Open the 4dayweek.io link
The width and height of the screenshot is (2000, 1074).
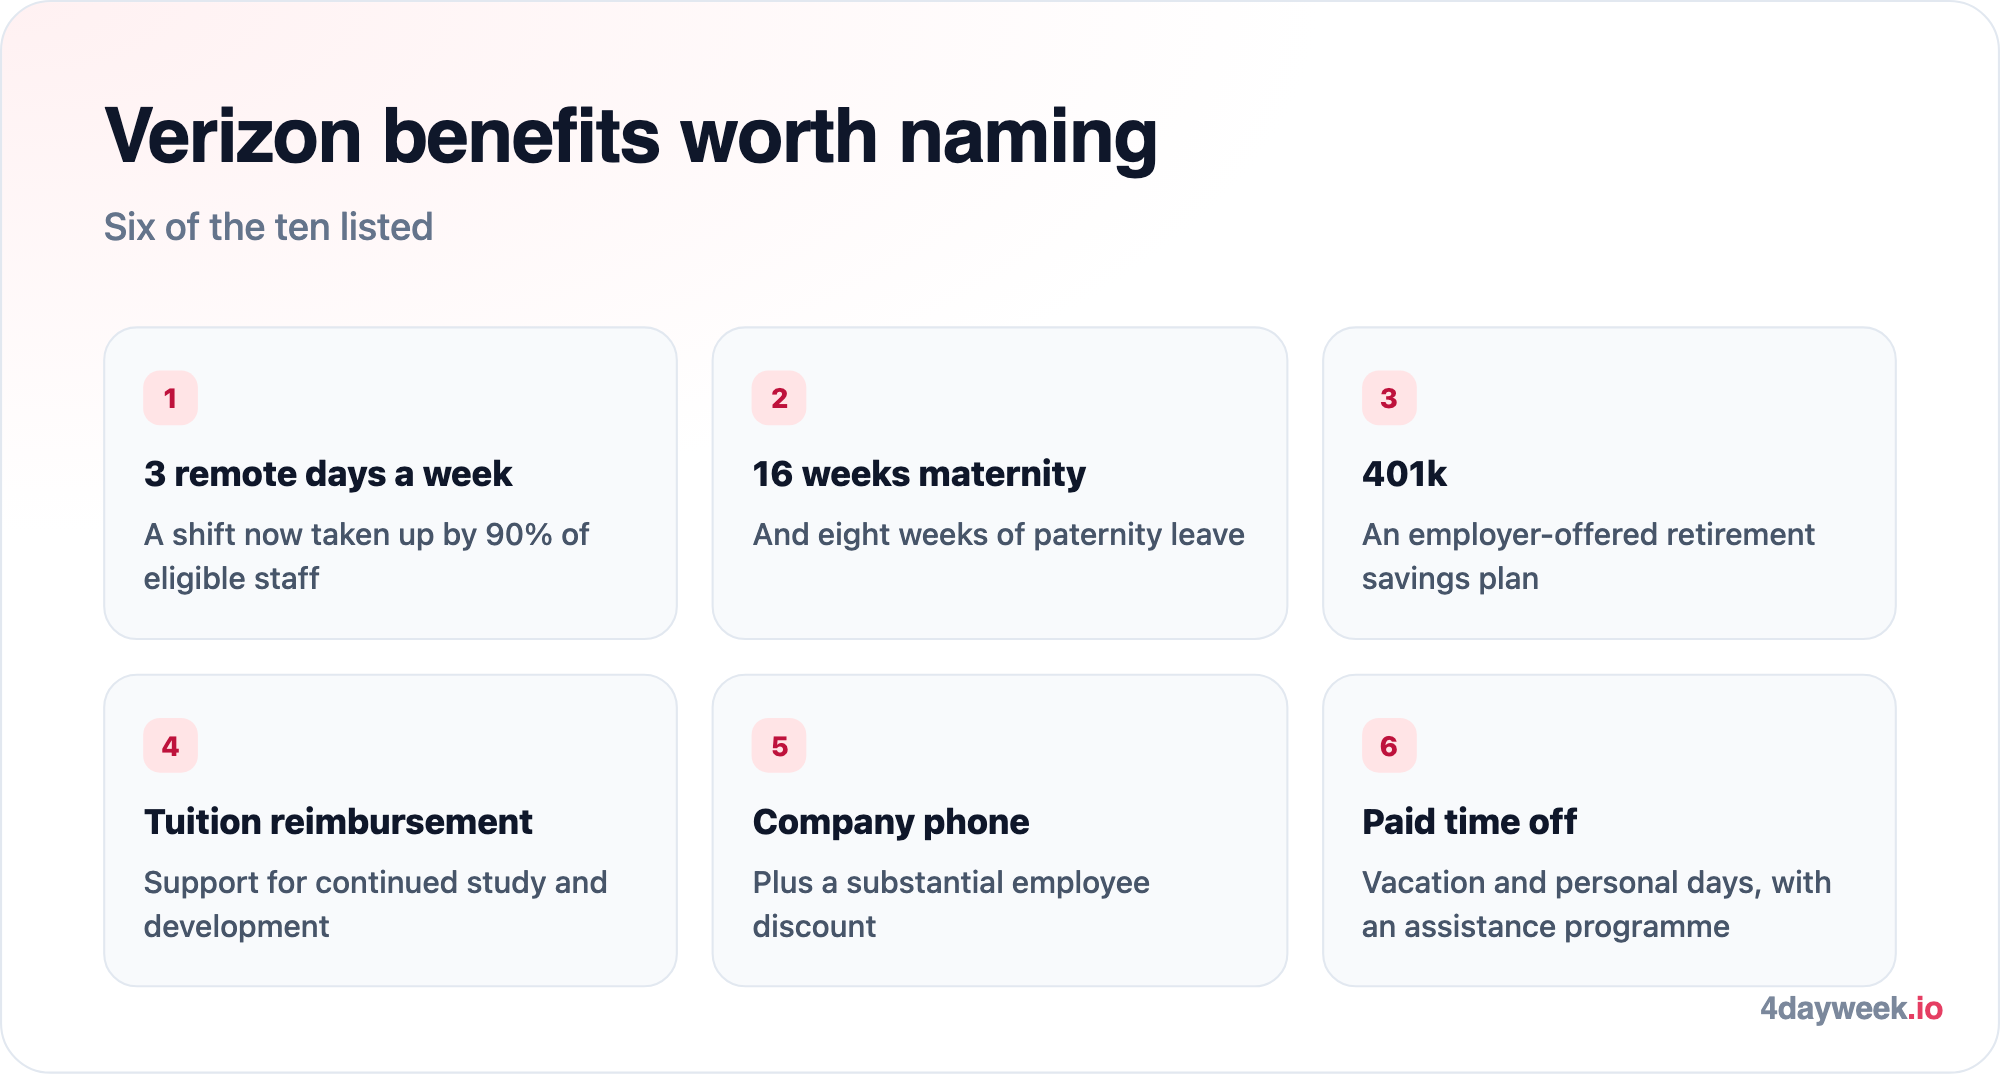(1851, 1008)
